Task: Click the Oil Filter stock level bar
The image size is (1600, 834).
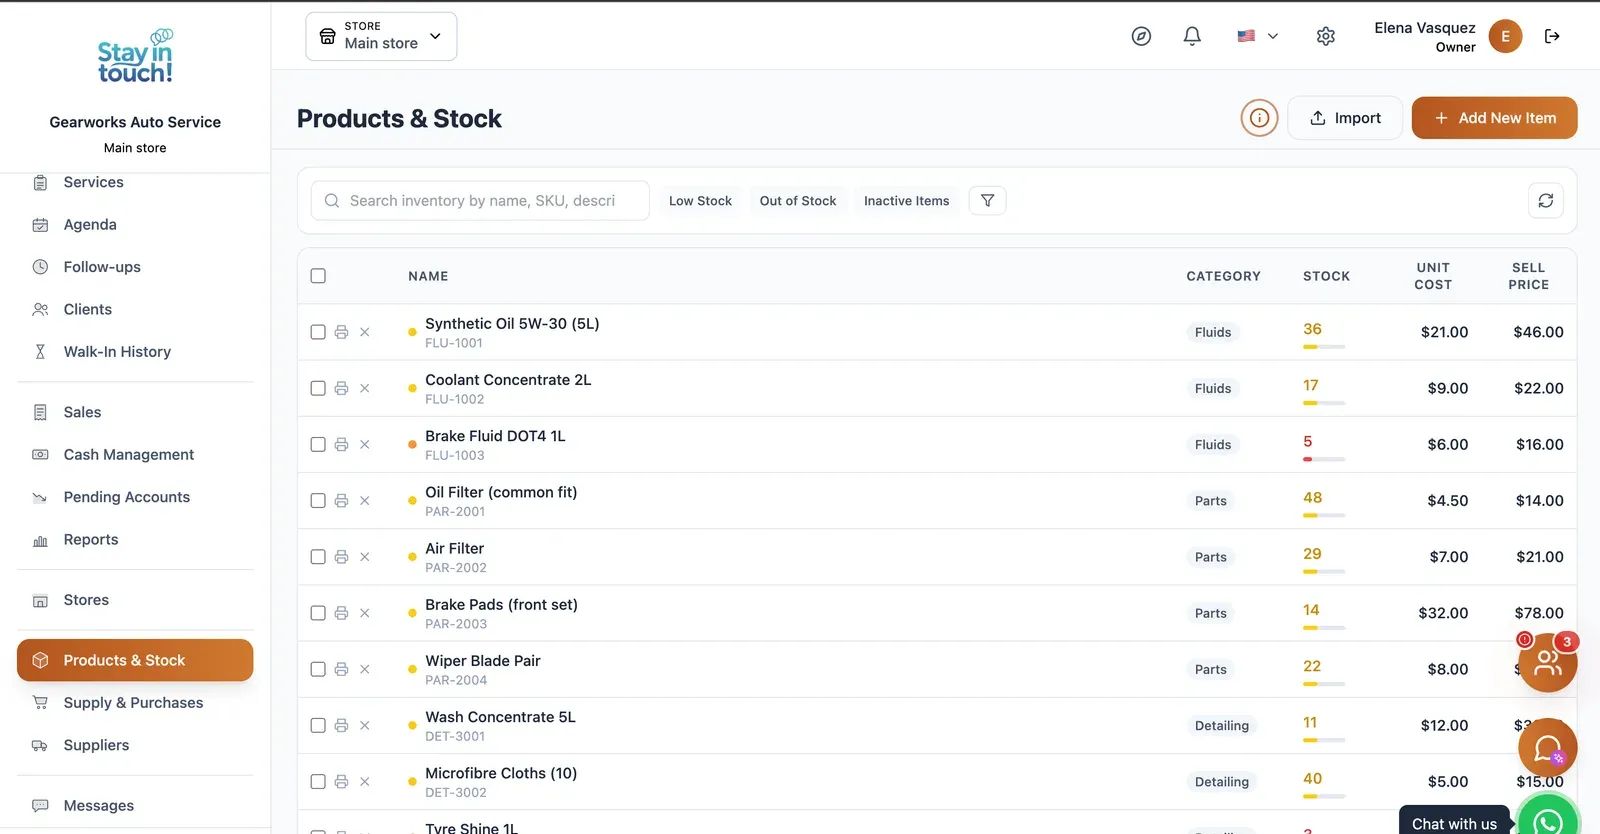Action: click(x=1324, y=515)
